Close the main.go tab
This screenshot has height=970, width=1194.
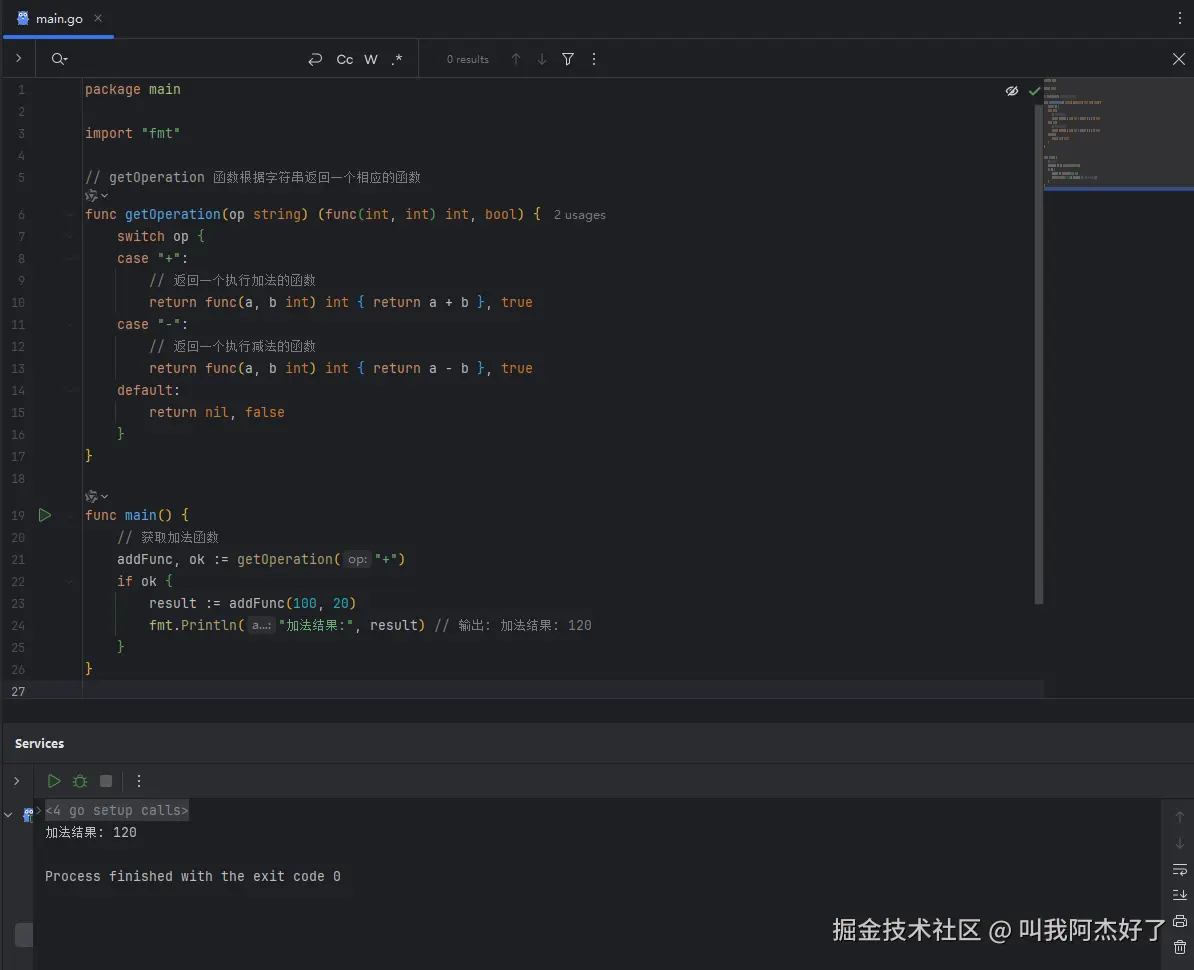tap(98, 18)
